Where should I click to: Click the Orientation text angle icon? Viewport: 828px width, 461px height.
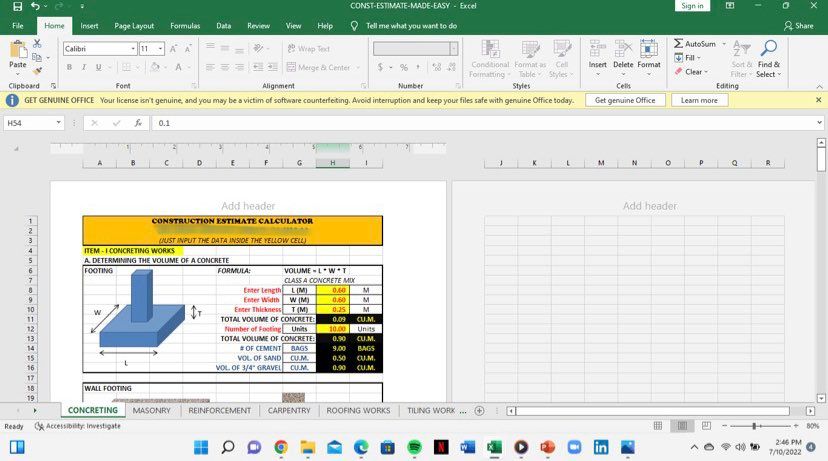click(258, 49)
